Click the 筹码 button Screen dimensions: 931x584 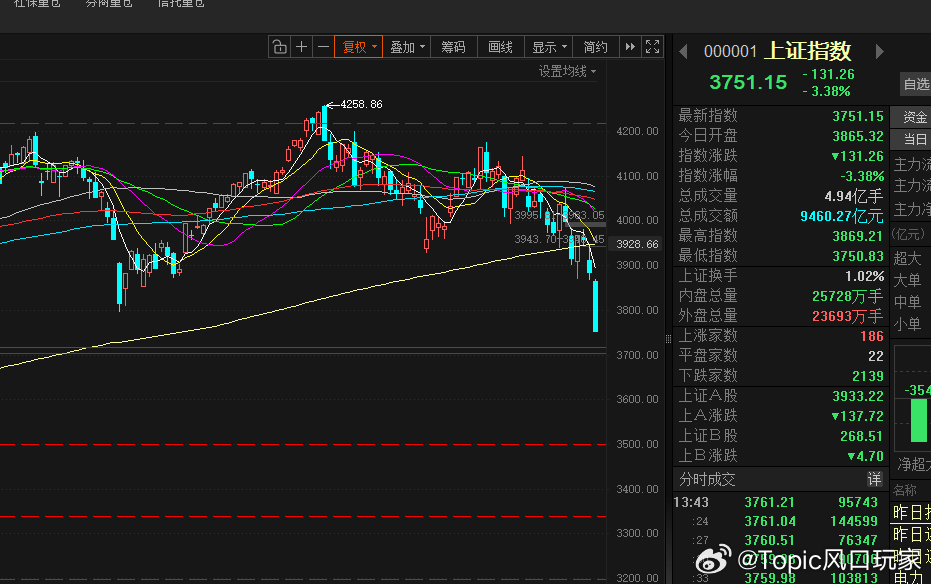pos(454,47)
